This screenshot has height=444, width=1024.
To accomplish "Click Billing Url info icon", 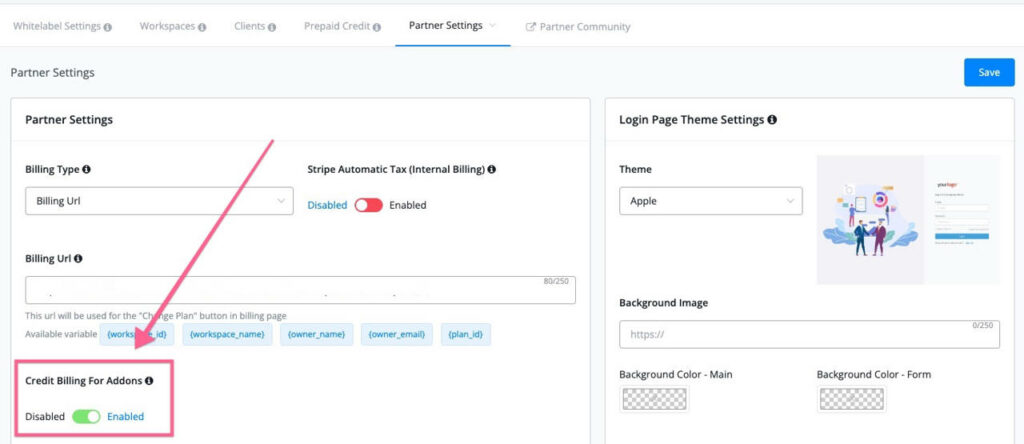I will [x=78, y=258].
